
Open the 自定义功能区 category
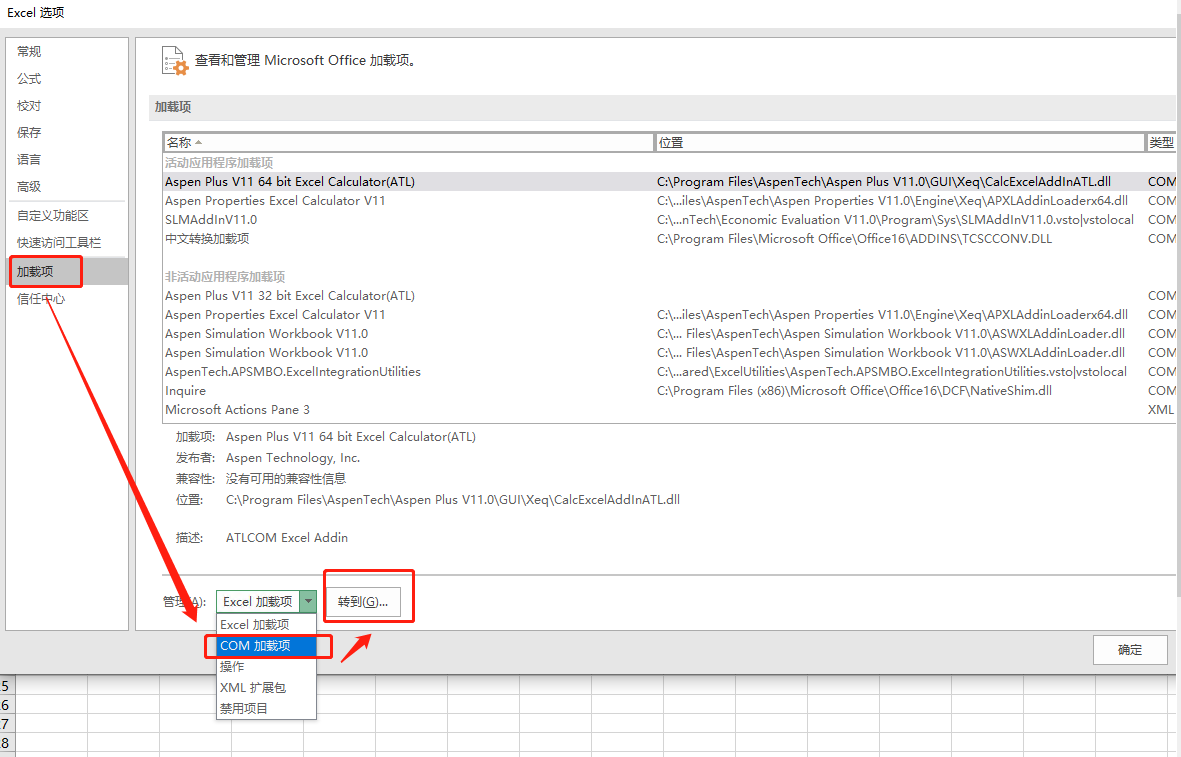pos(67,215)
